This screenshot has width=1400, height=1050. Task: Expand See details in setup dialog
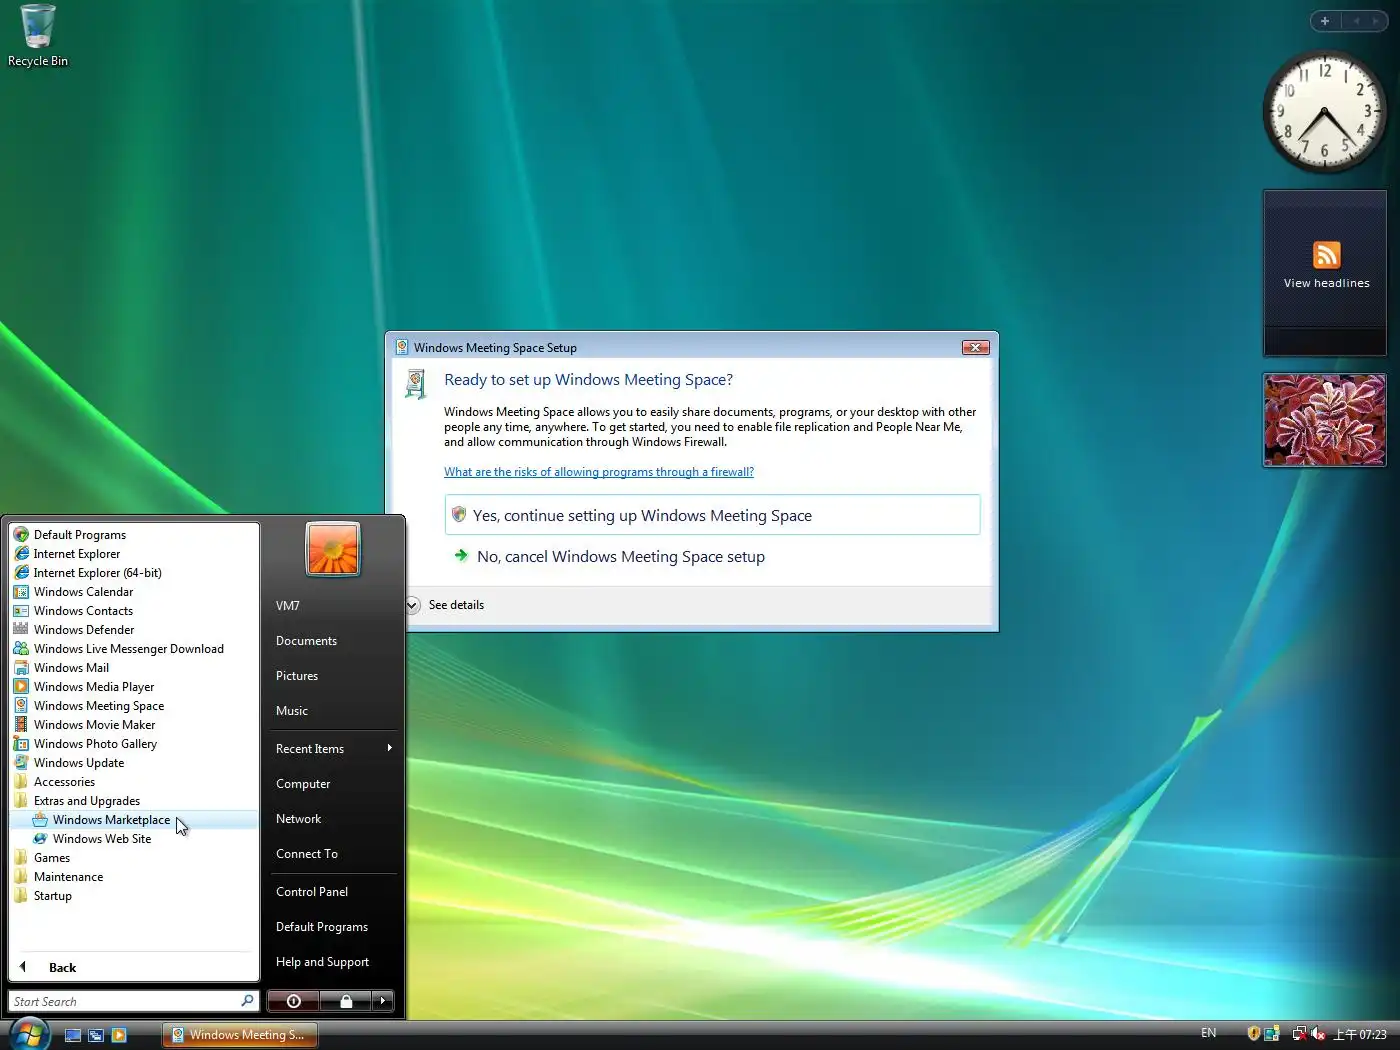(x=445, y=605)
